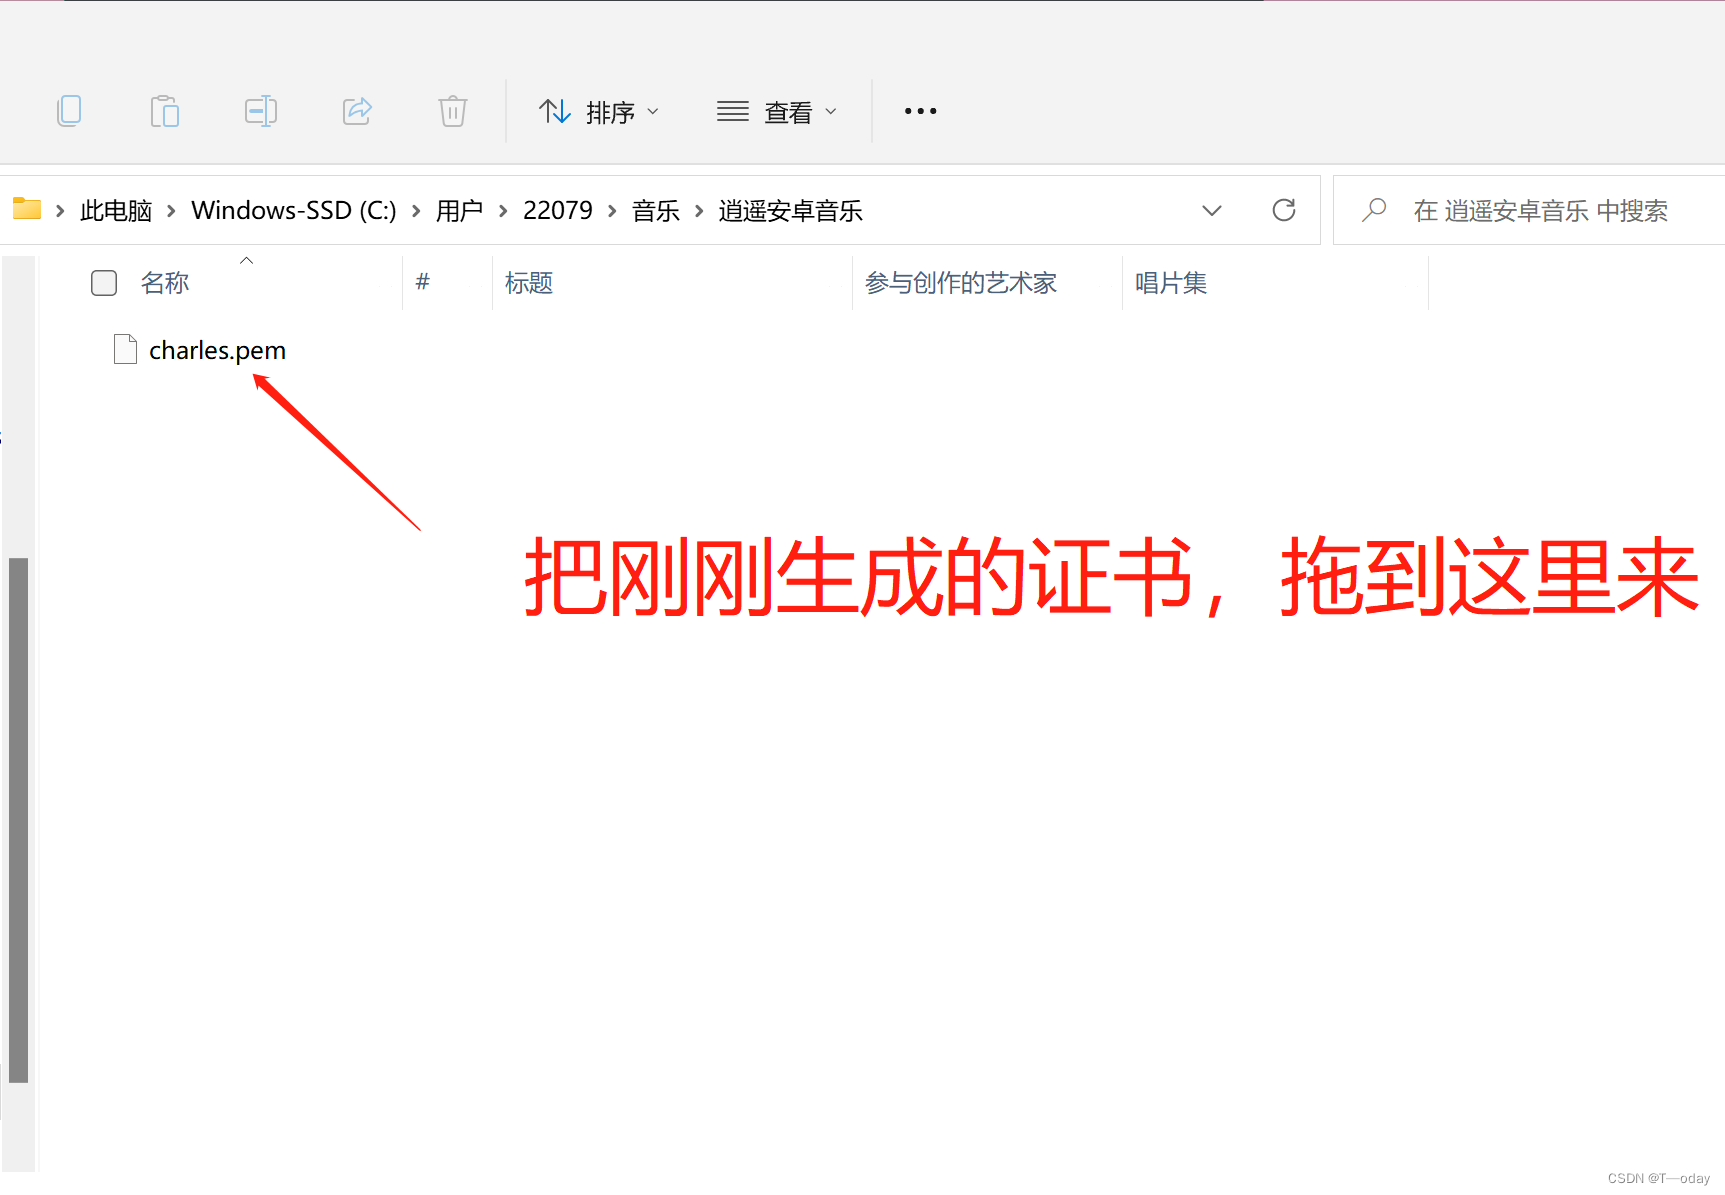Go to 此电脑 in breadcrumb

[x=116, y=211]
